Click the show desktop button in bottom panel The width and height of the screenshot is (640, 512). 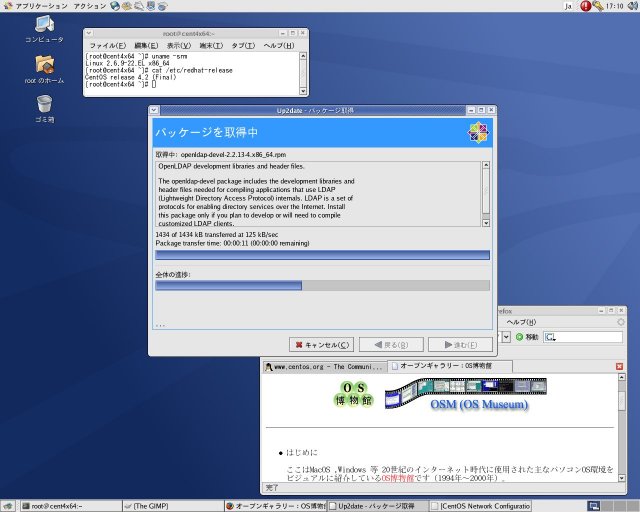pos(8,506)
